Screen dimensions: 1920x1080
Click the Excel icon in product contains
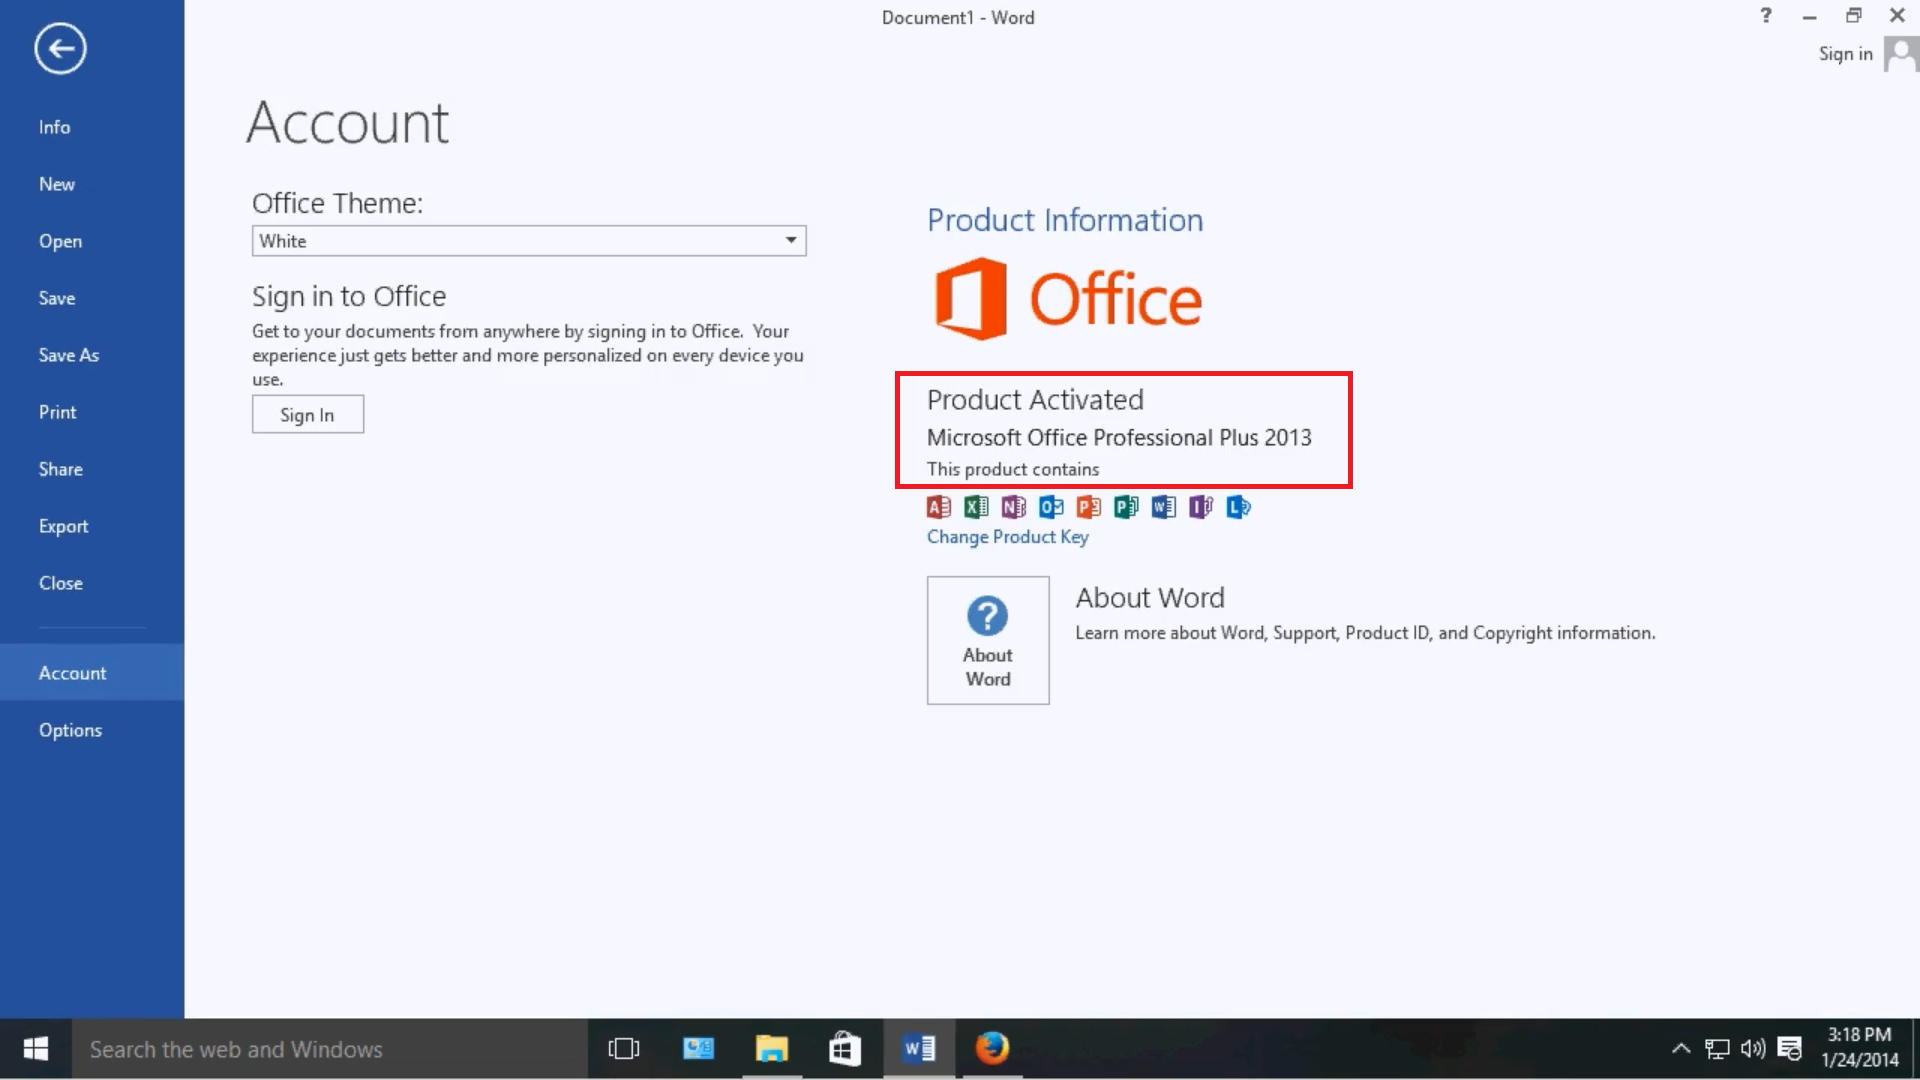coord(976,506)
